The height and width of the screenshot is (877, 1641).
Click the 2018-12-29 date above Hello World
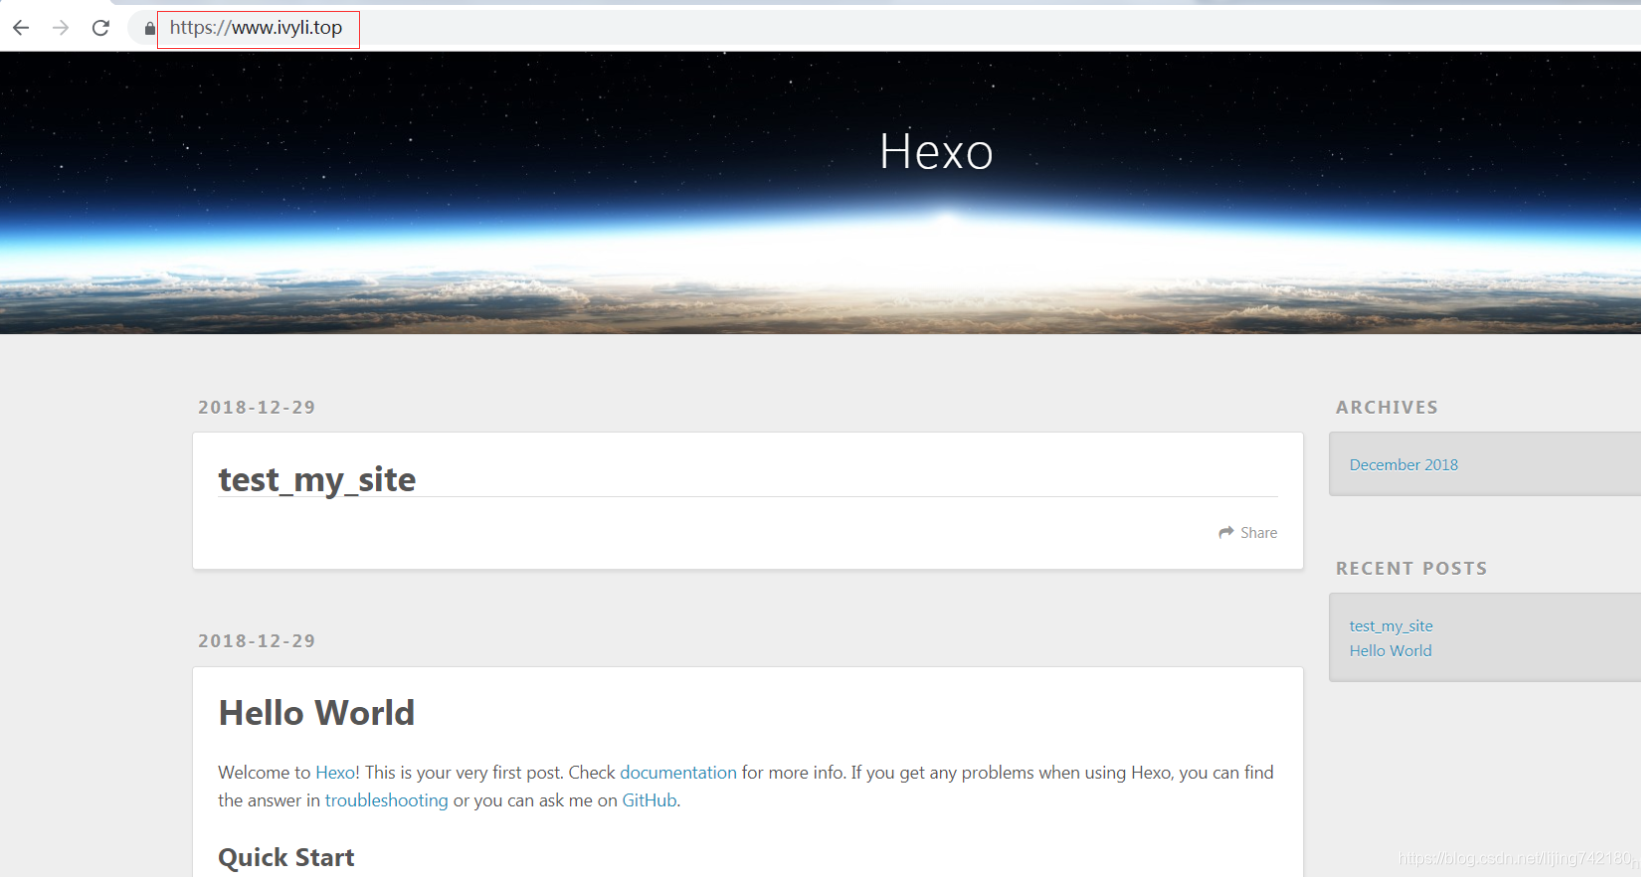[x=257, y=642]
